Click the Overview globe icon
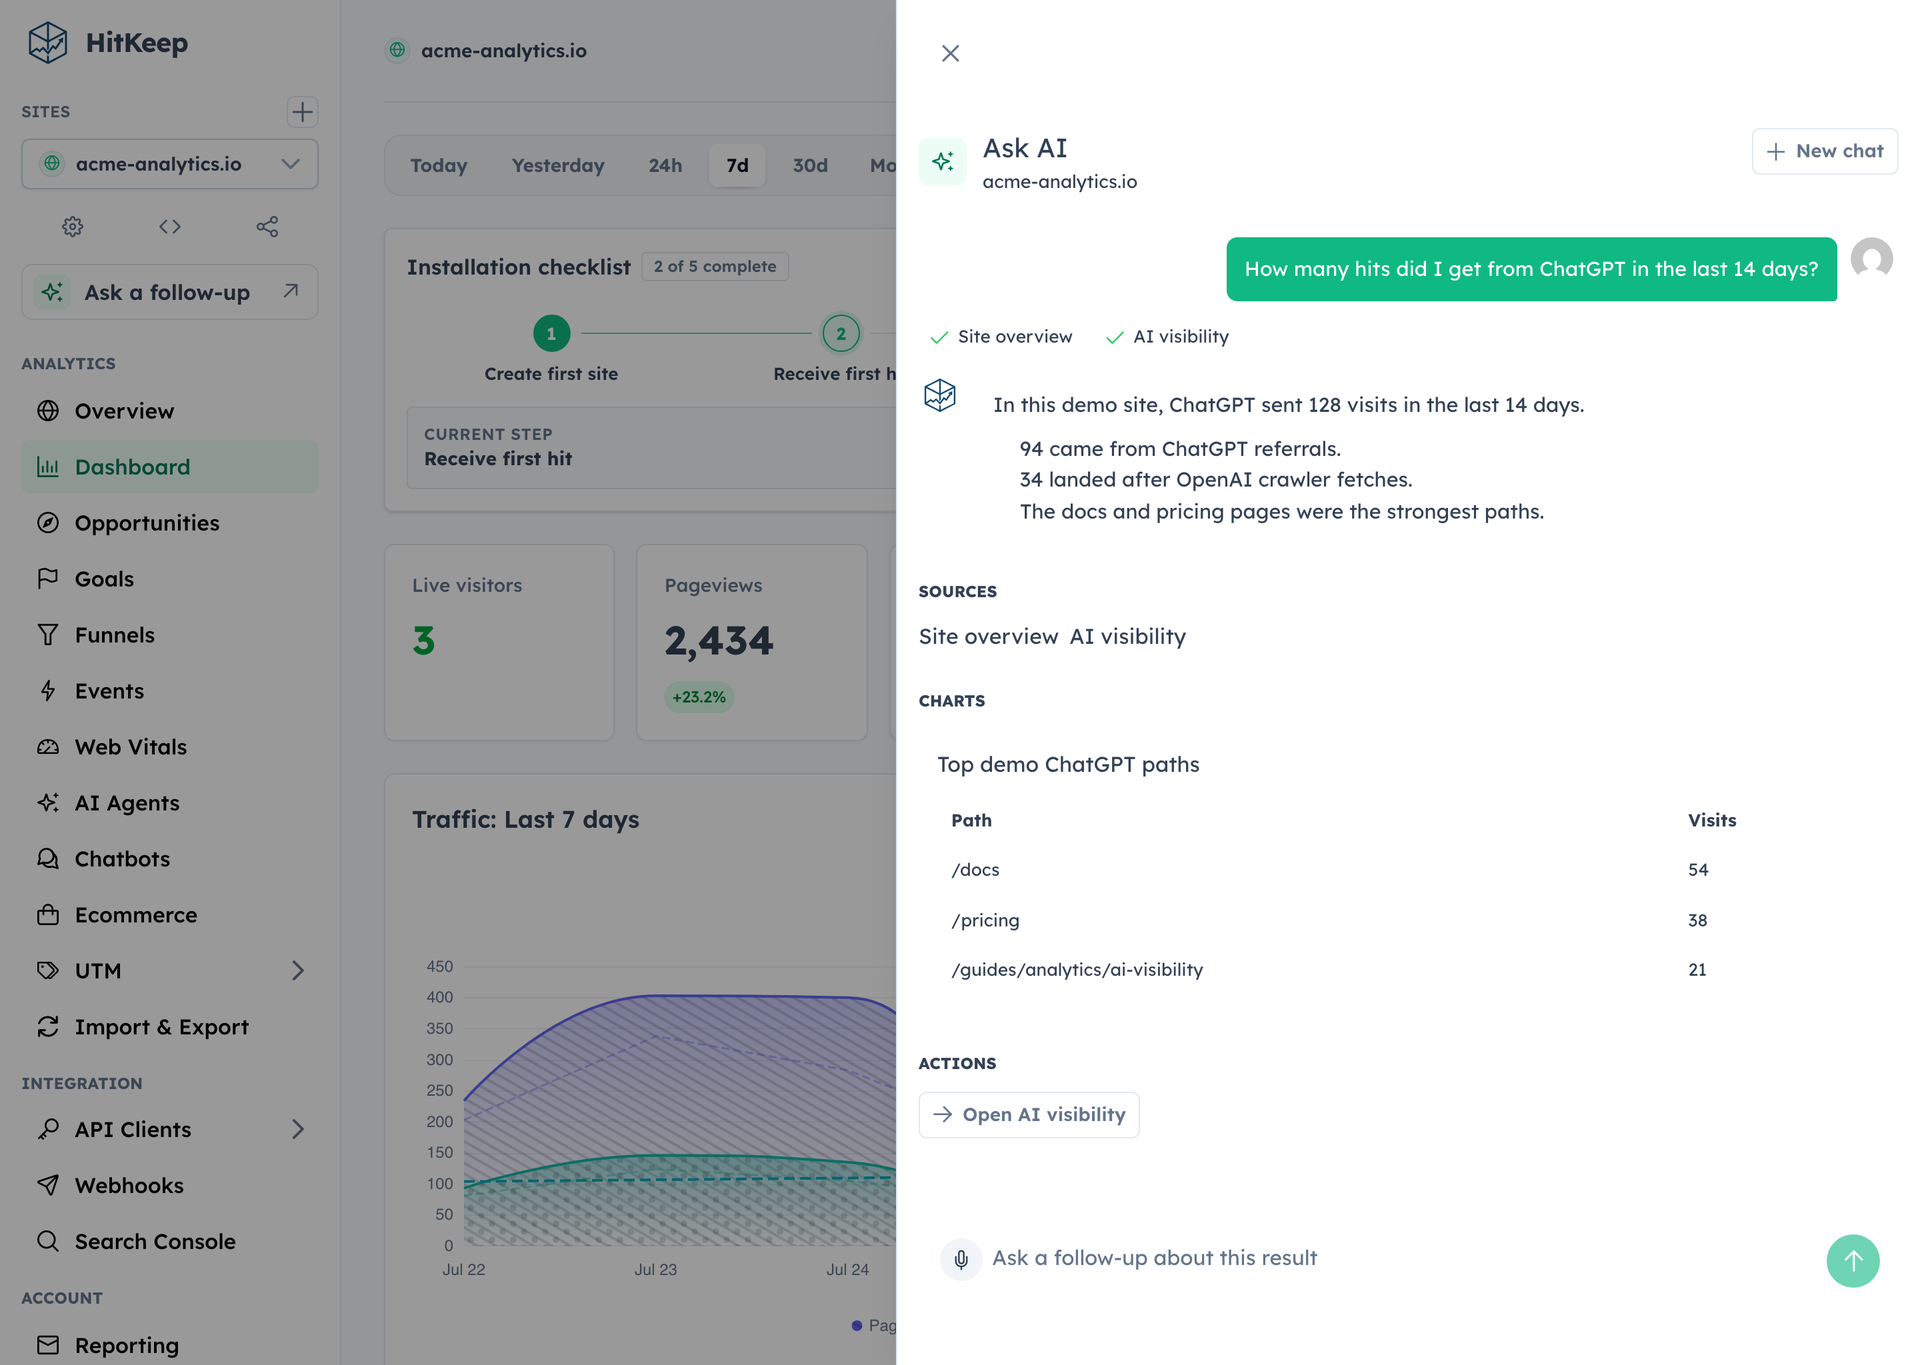The width and height of the screenshot is (1920, 1365). (x=48, y=411)
